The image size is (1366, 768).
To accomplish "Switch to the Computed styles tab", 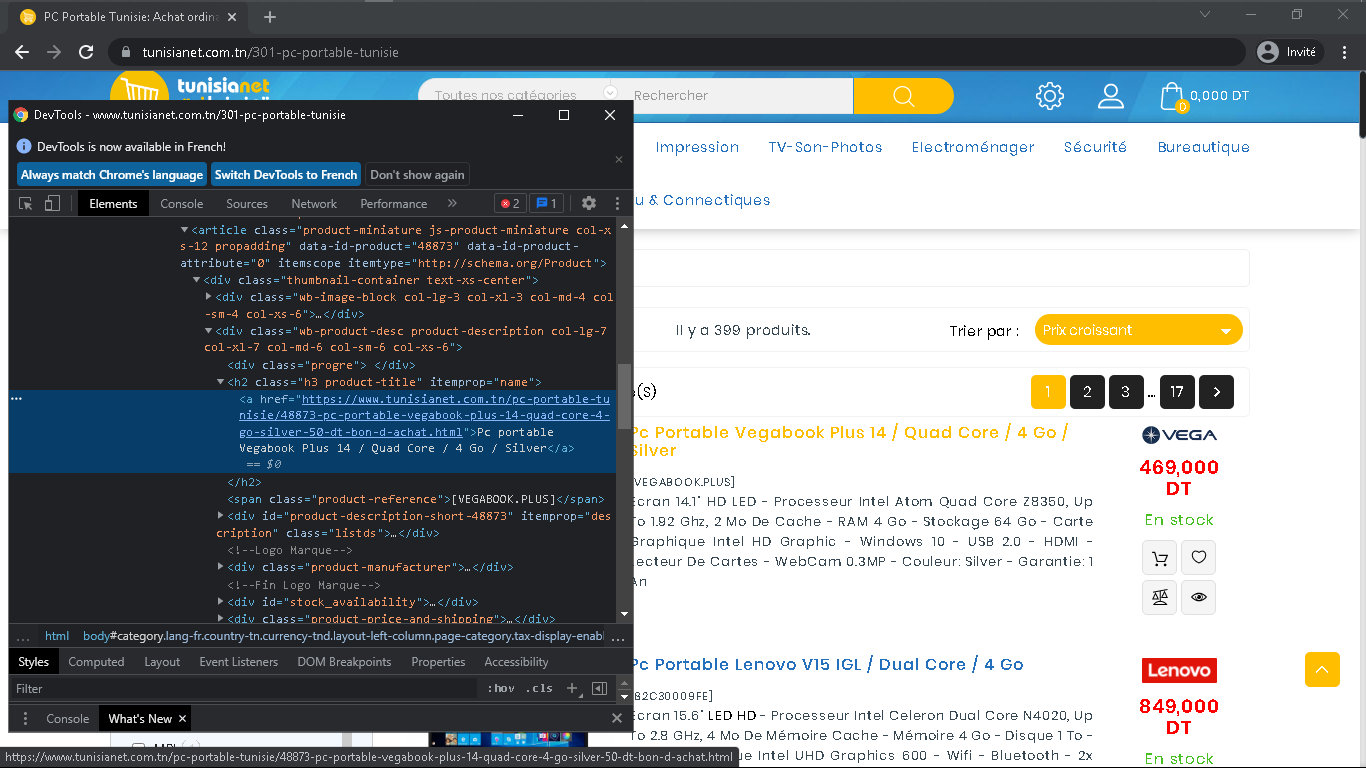I will coord(96,662).
